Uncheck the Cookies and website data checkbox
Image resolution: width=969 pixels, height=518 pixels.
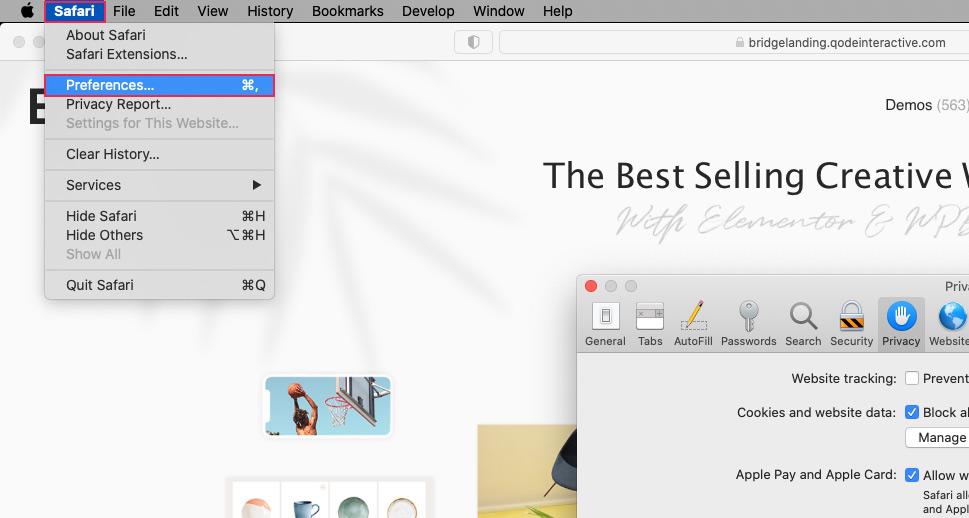pyautogui.click(x=912, y=412)
